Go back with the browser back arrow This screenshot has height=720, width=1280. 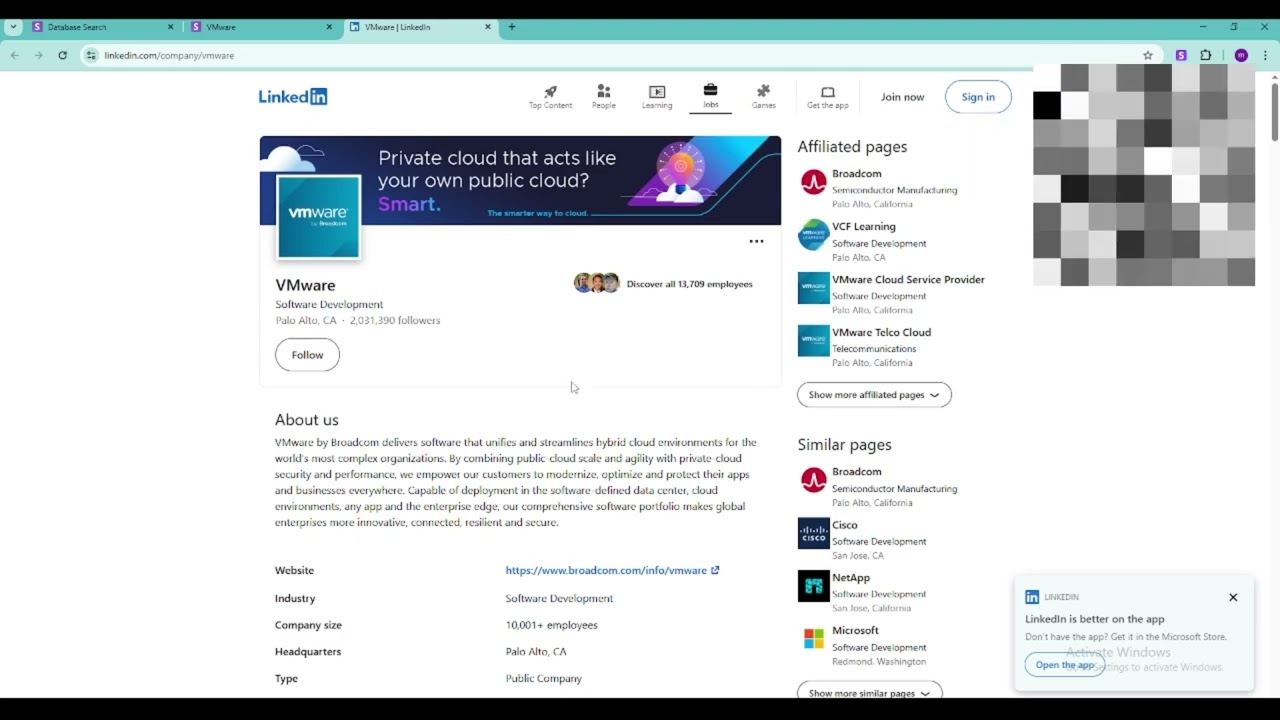pos(15,55)
